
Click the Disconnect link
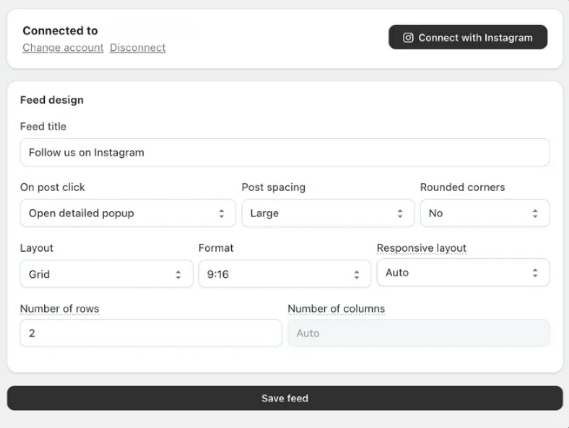tap(138, 48)
